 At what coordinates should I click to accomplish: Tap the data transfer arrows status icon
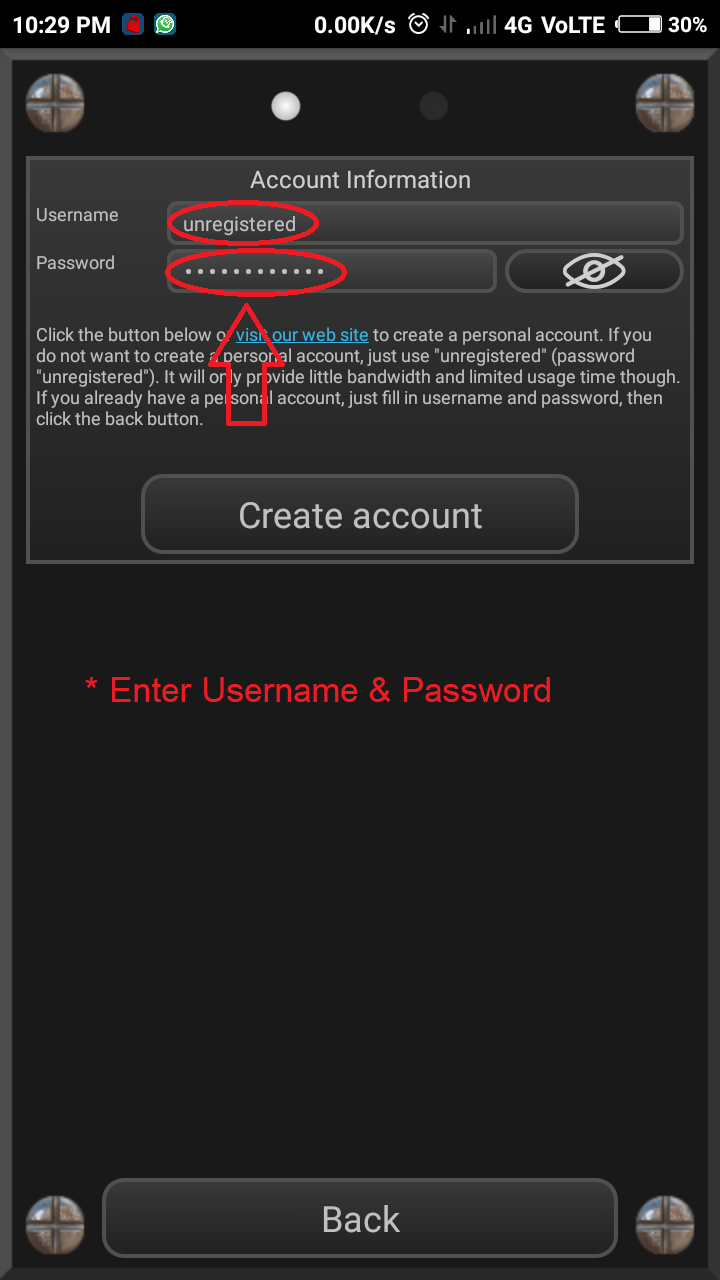click(x=449, y=25)
